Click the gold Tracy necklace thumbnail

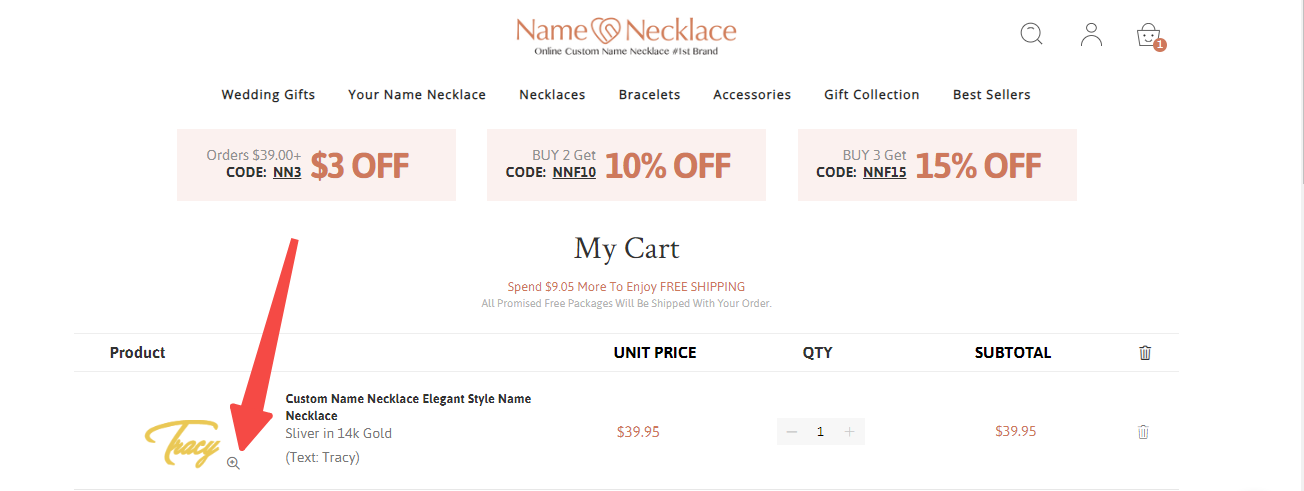click(x=182, y=442)
